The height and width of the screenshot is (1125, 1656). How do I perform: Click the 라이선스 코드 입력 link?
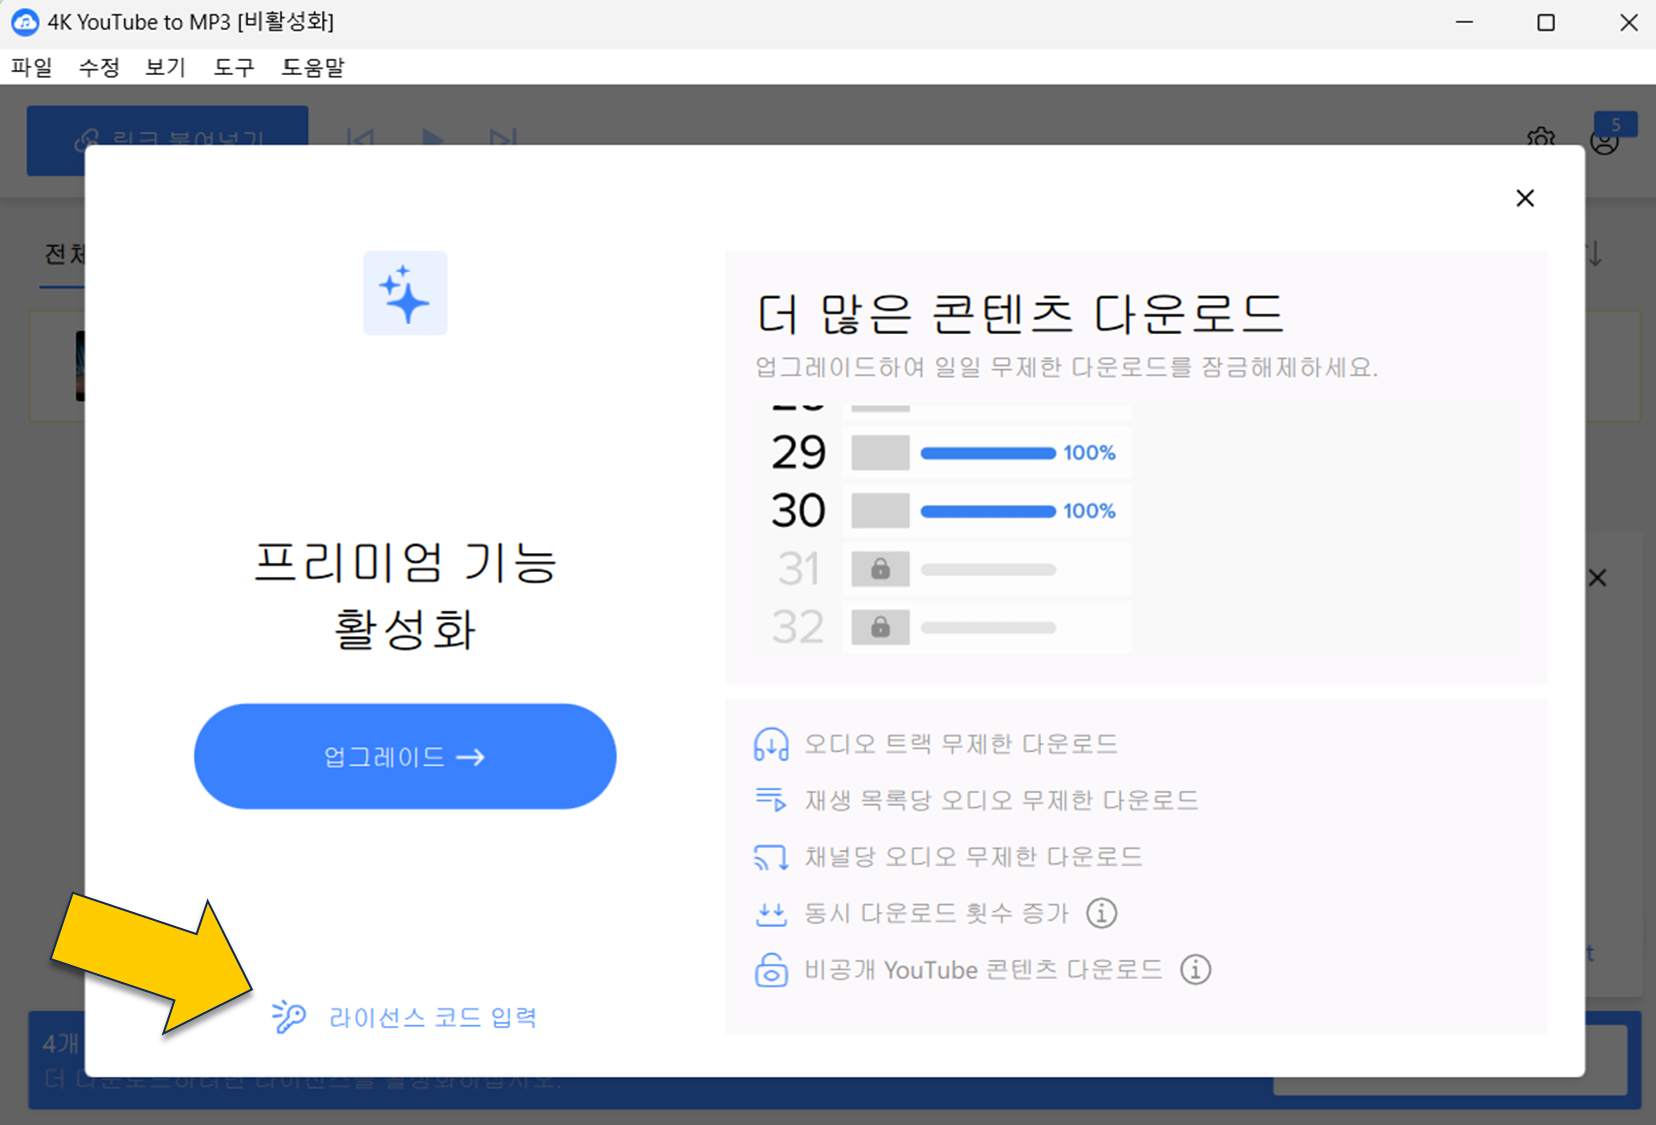pyautogui.click(x=433, y=1017)
